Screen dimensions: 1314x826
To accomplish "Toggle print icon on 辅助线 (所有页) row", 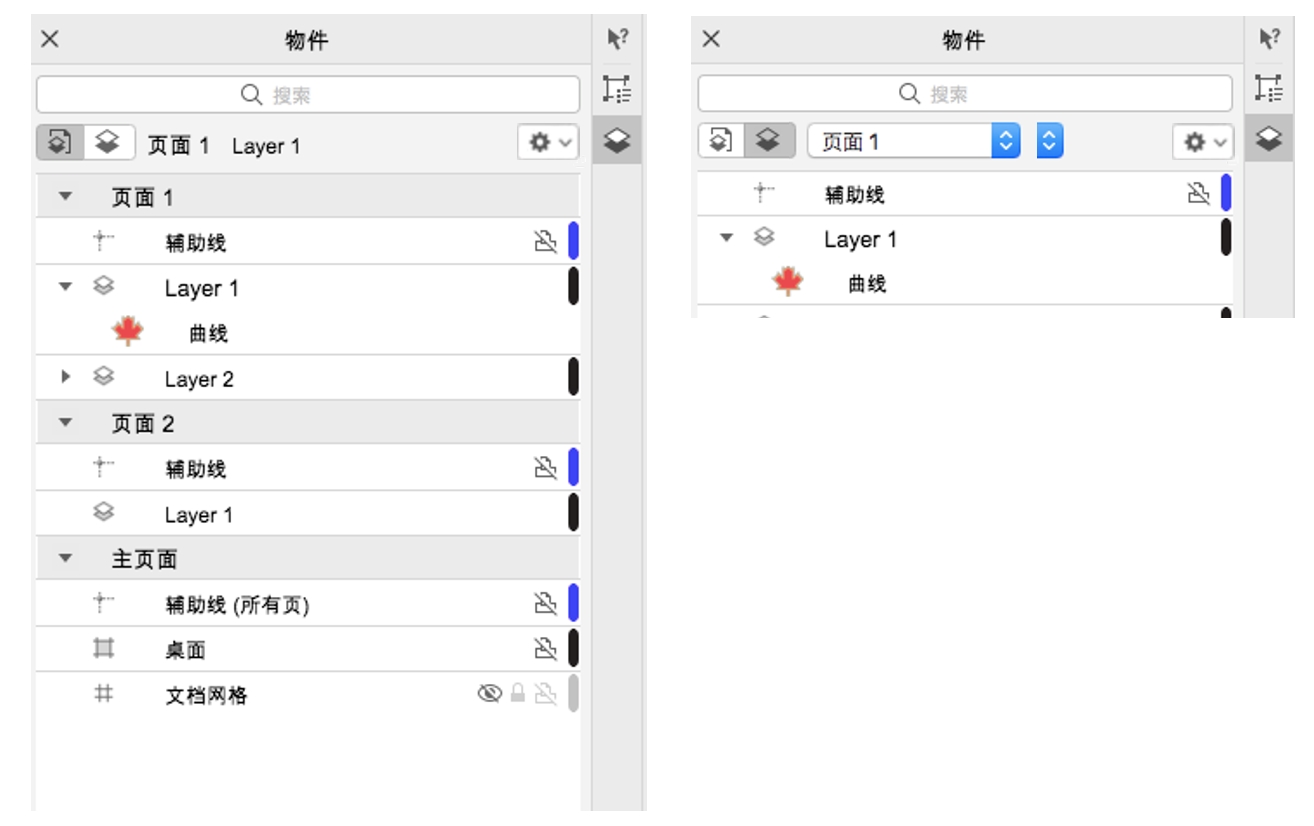I will (x=545, y=603).
